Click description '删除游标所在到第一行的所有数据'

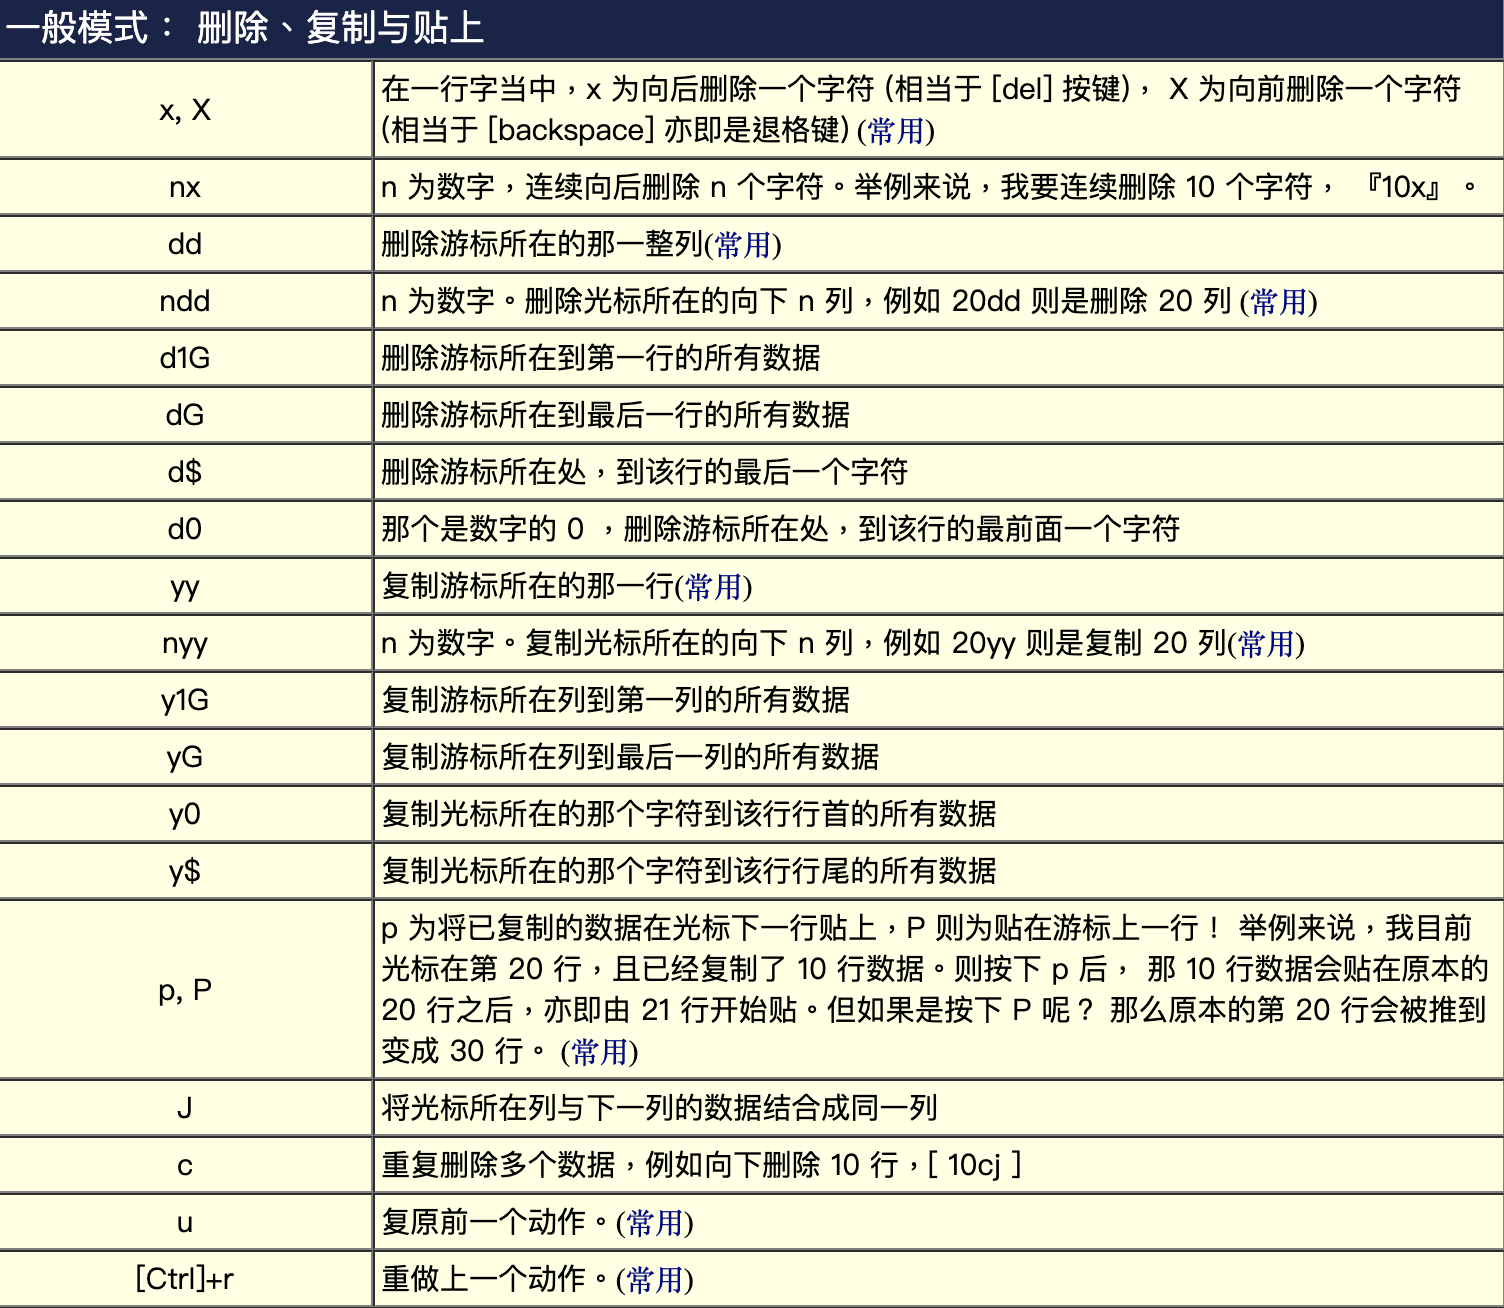(x=601, y=358)
